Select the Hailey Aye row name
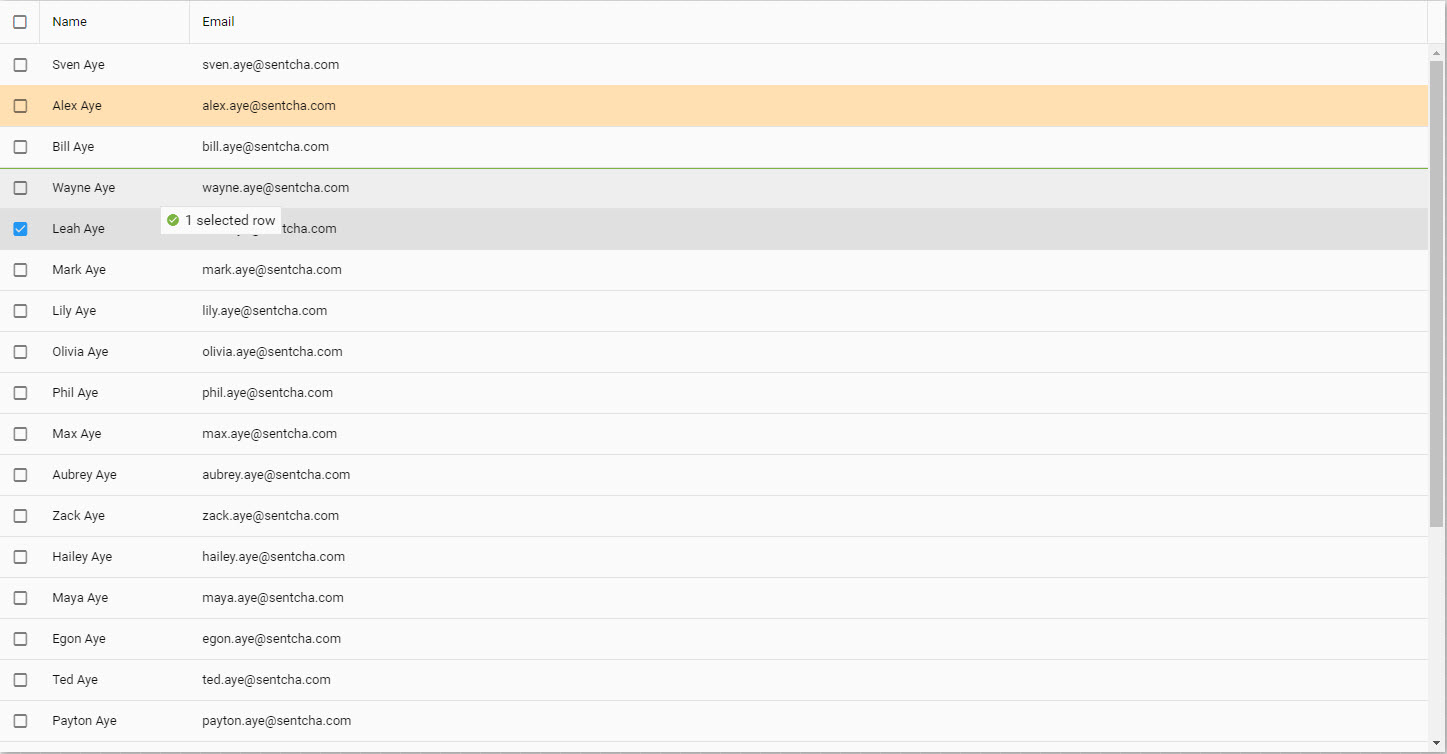The height and width of the screenshot is (754, 1447). point(82,557)
